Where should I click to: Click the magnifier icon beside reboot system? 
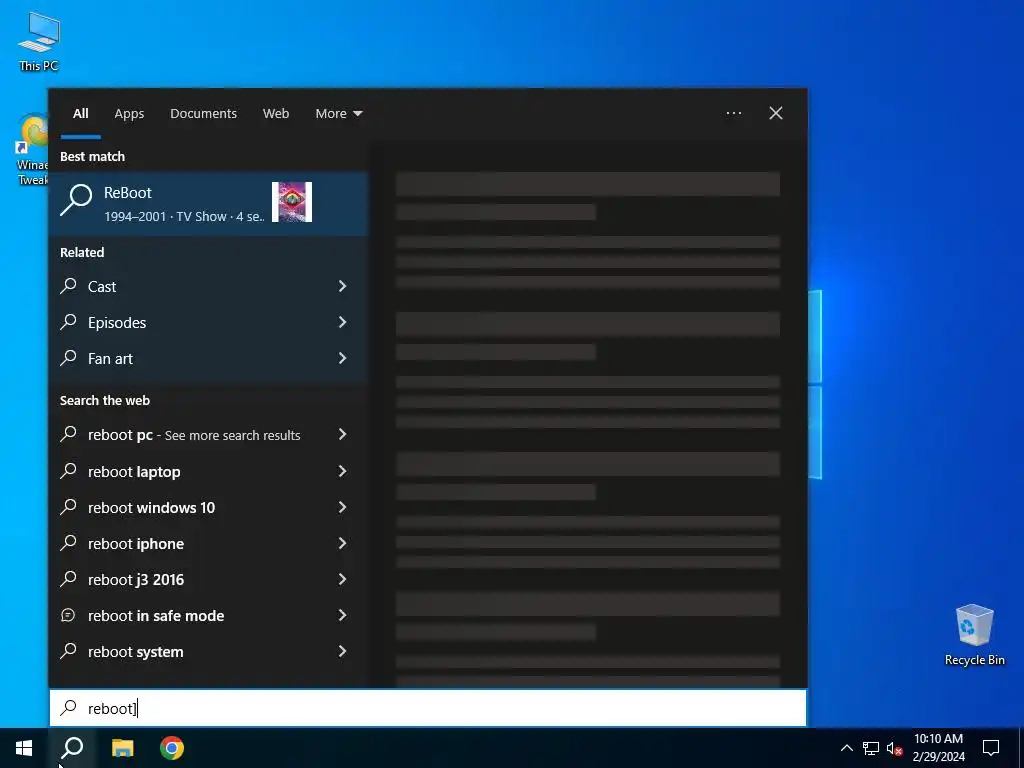69,650
